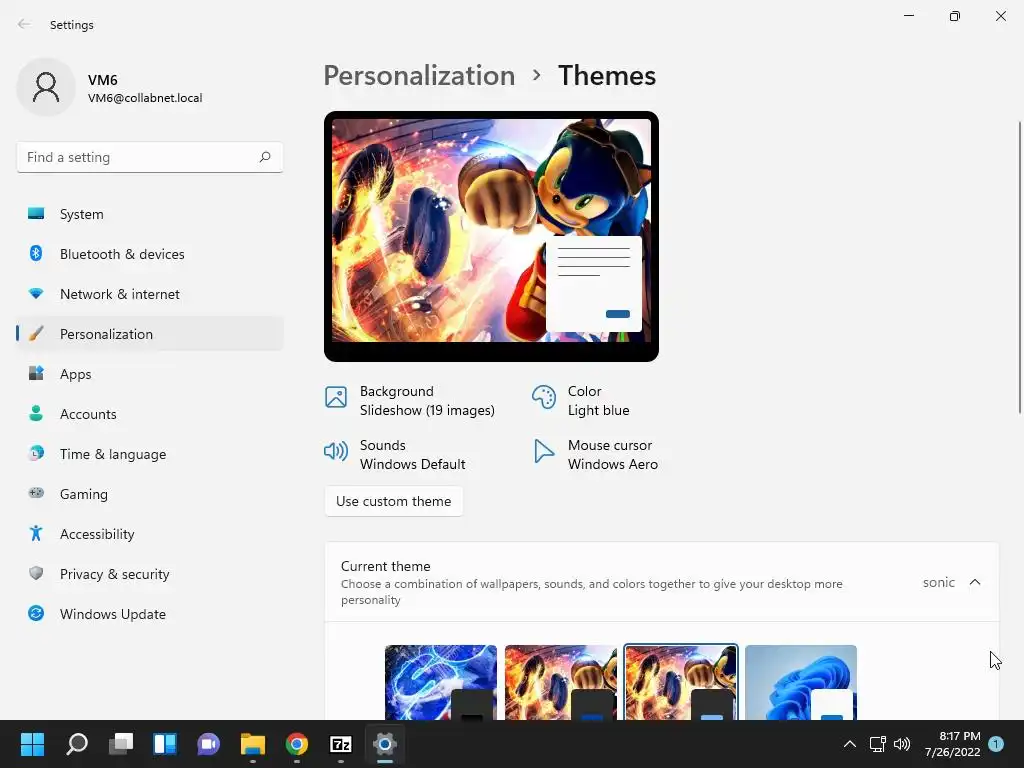Open Color Light blue setting
Image resolution: width=1024 pixels, height=768 pixels.
pyautogui.click(x=581, y=400)
